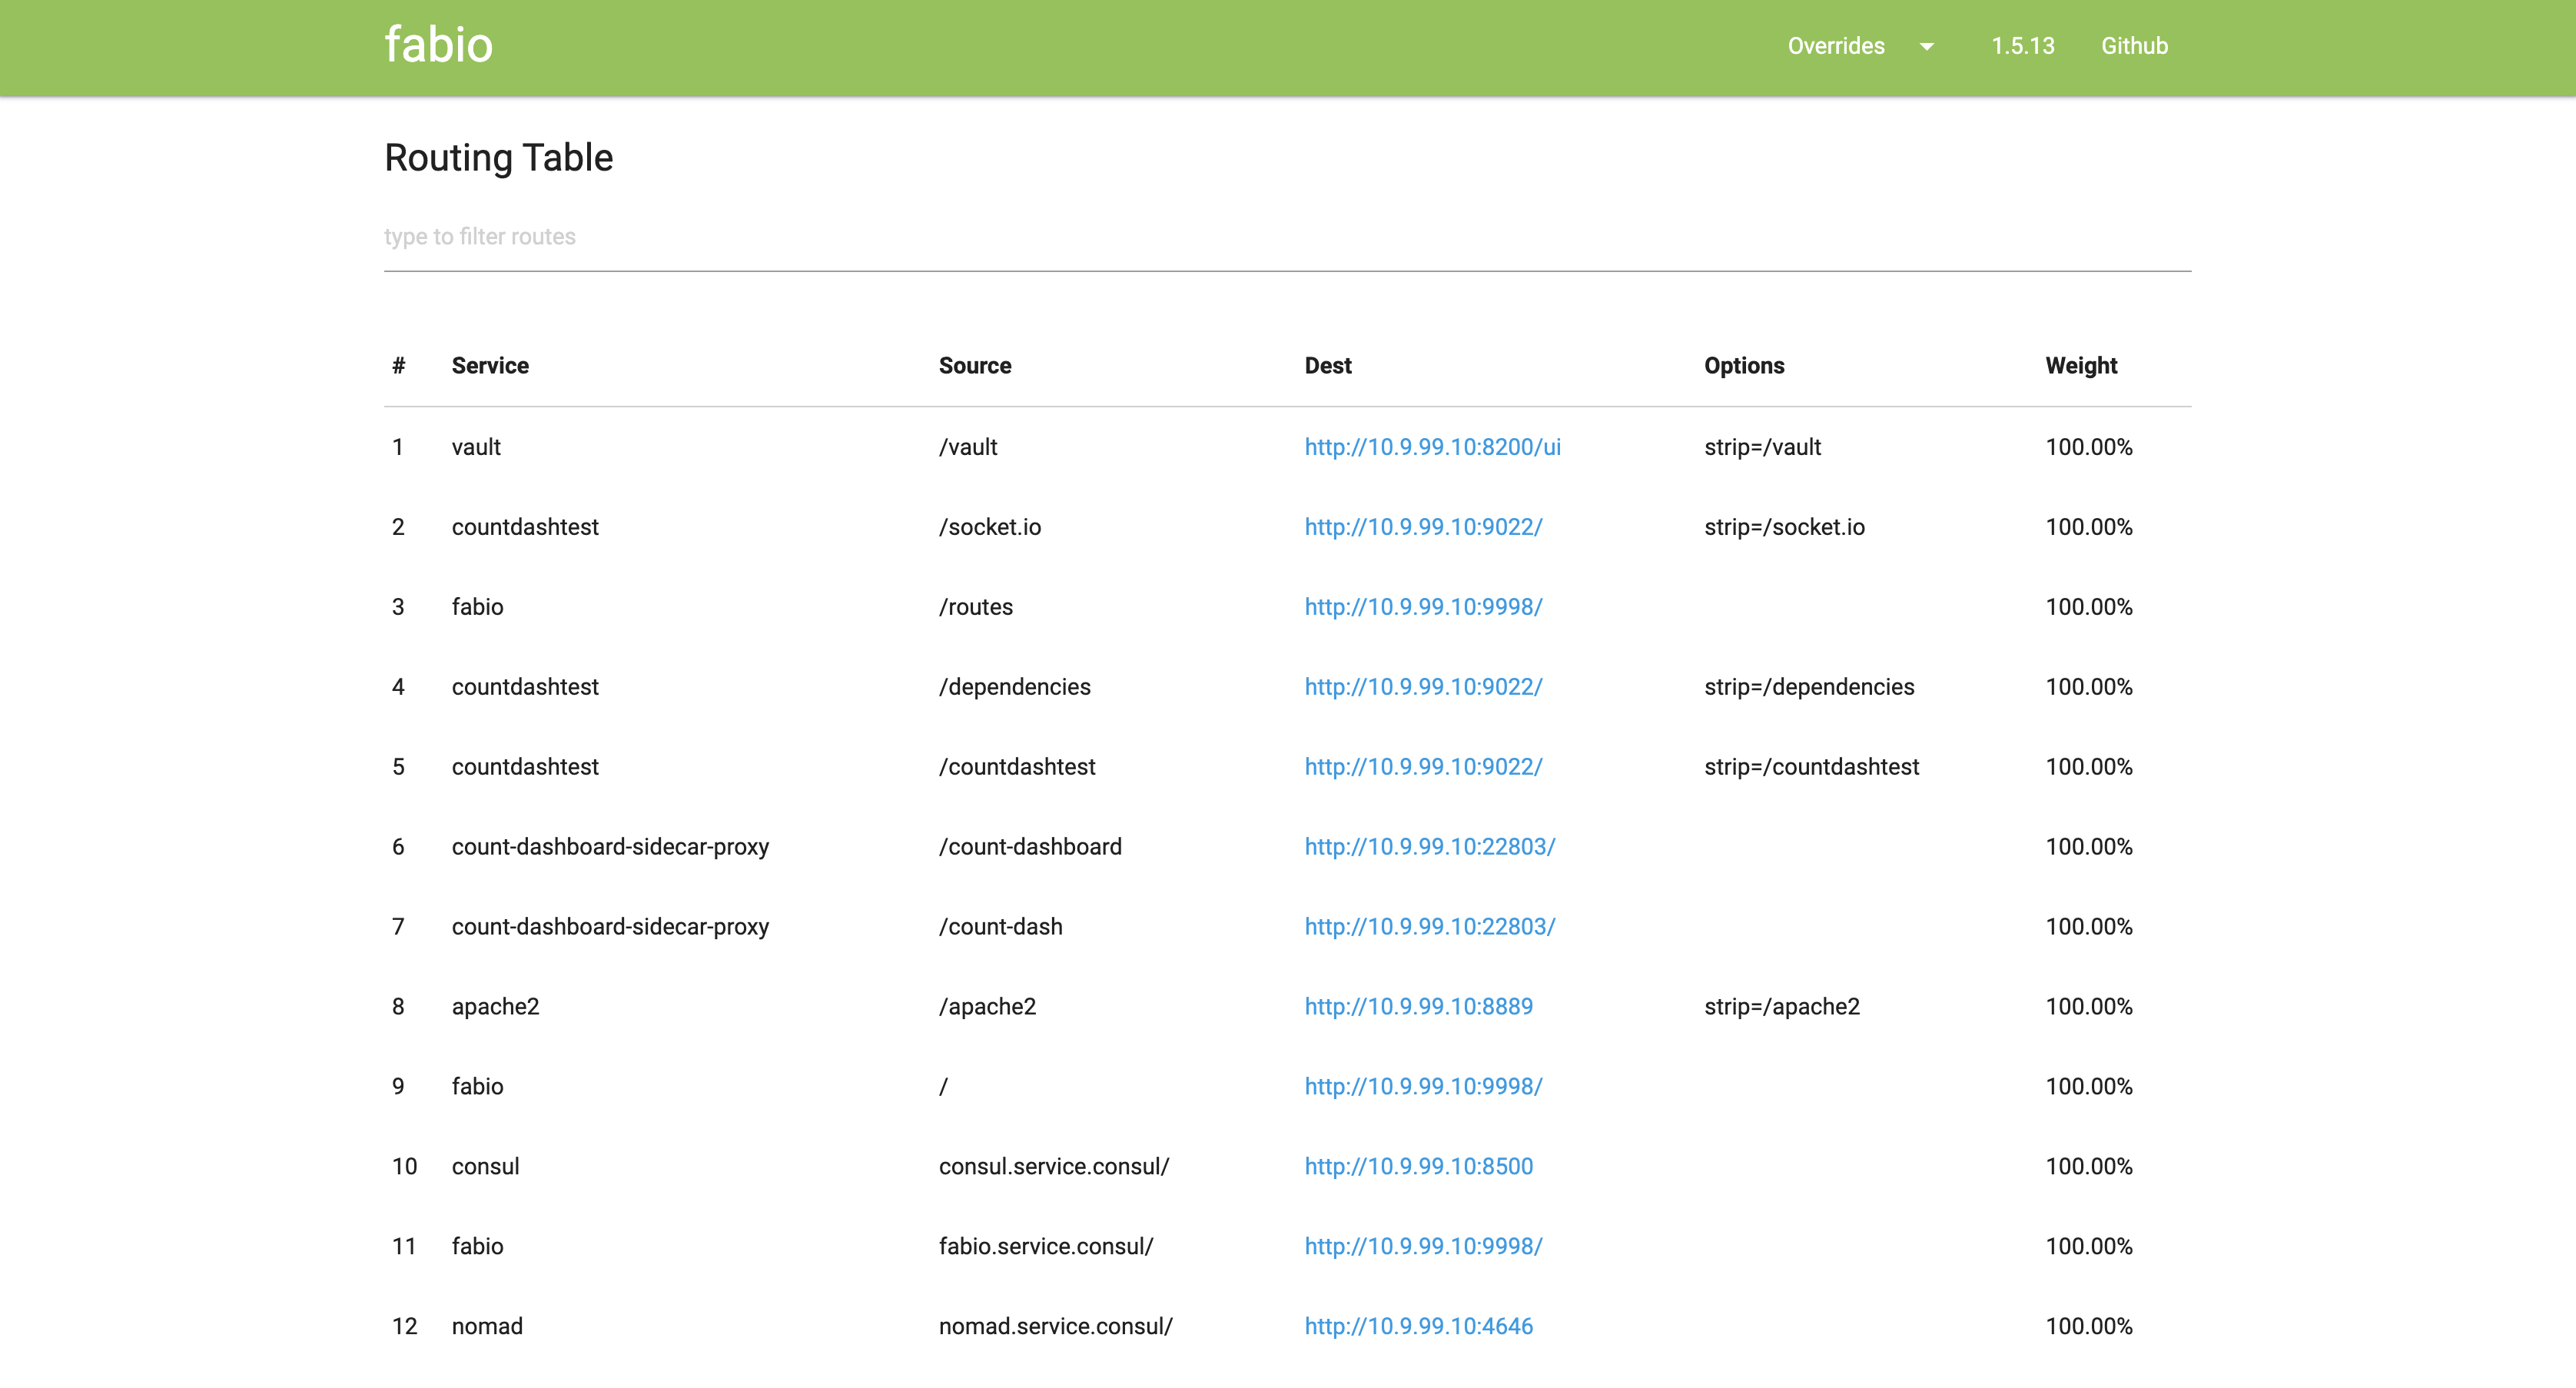The width and height of the screenshot is (2576, 1388).
Task: Open consul destination http://10.9.99.10:8500
Action: click(x=1418, y=1167)
